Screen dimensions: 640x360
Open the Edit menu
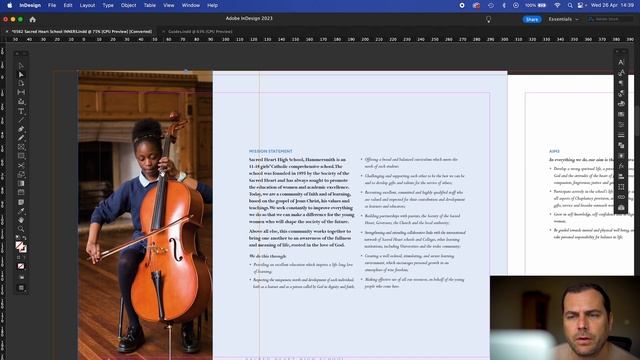coord(68,5)
